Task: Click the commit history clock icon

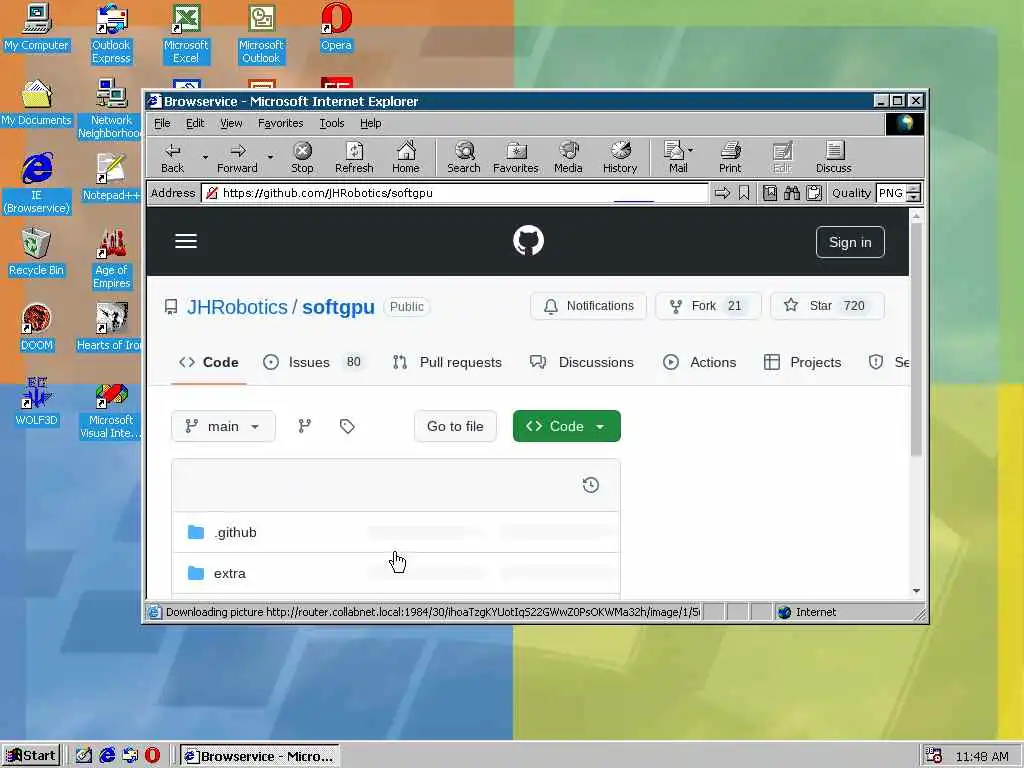Action: pos(590,485)
